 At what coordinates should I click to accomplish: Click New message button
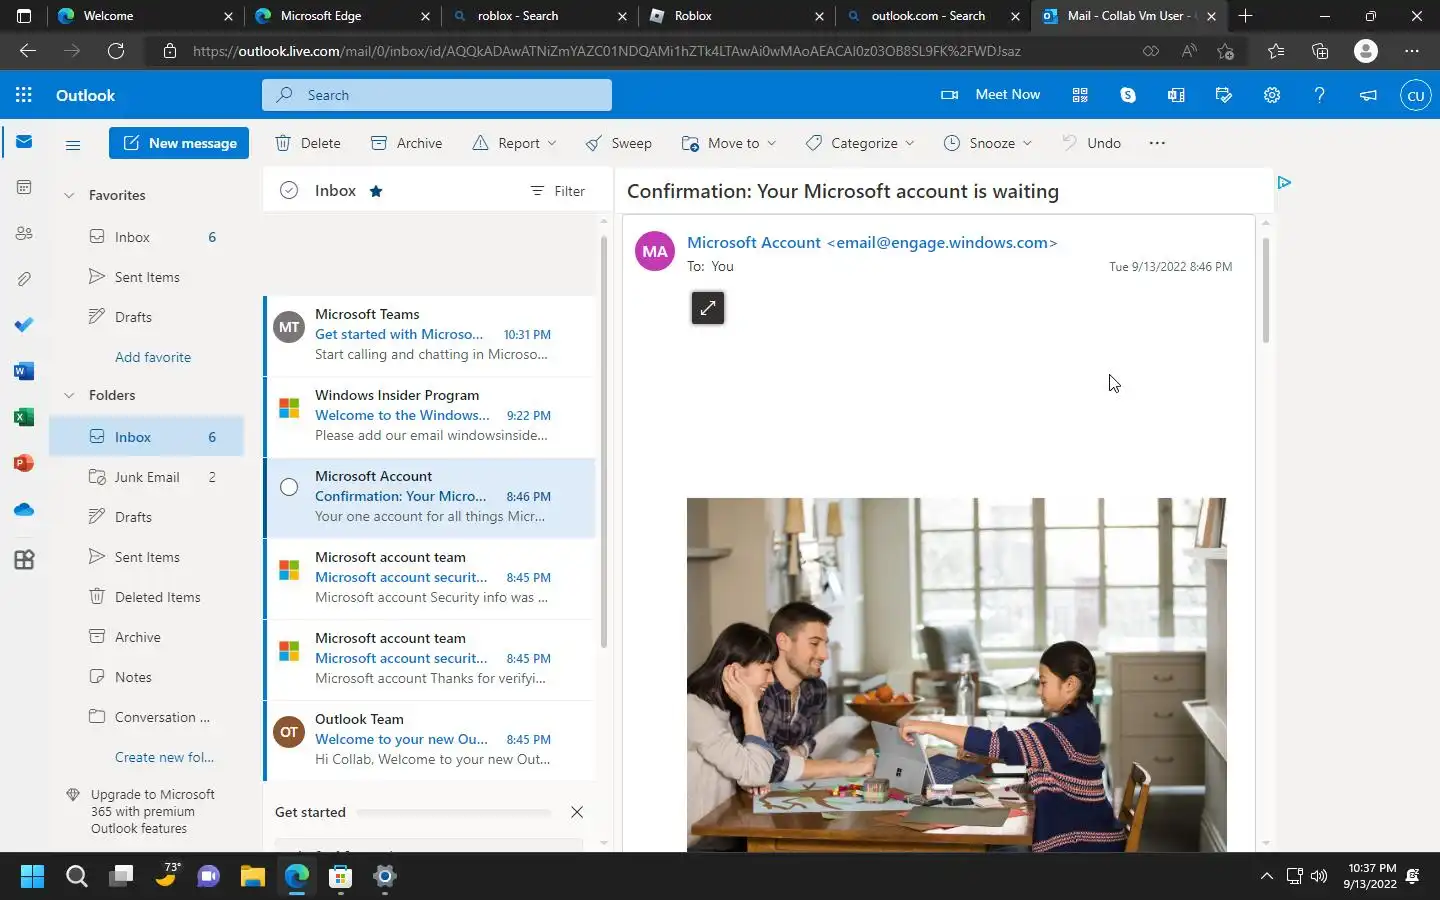[x=179, y=143]
